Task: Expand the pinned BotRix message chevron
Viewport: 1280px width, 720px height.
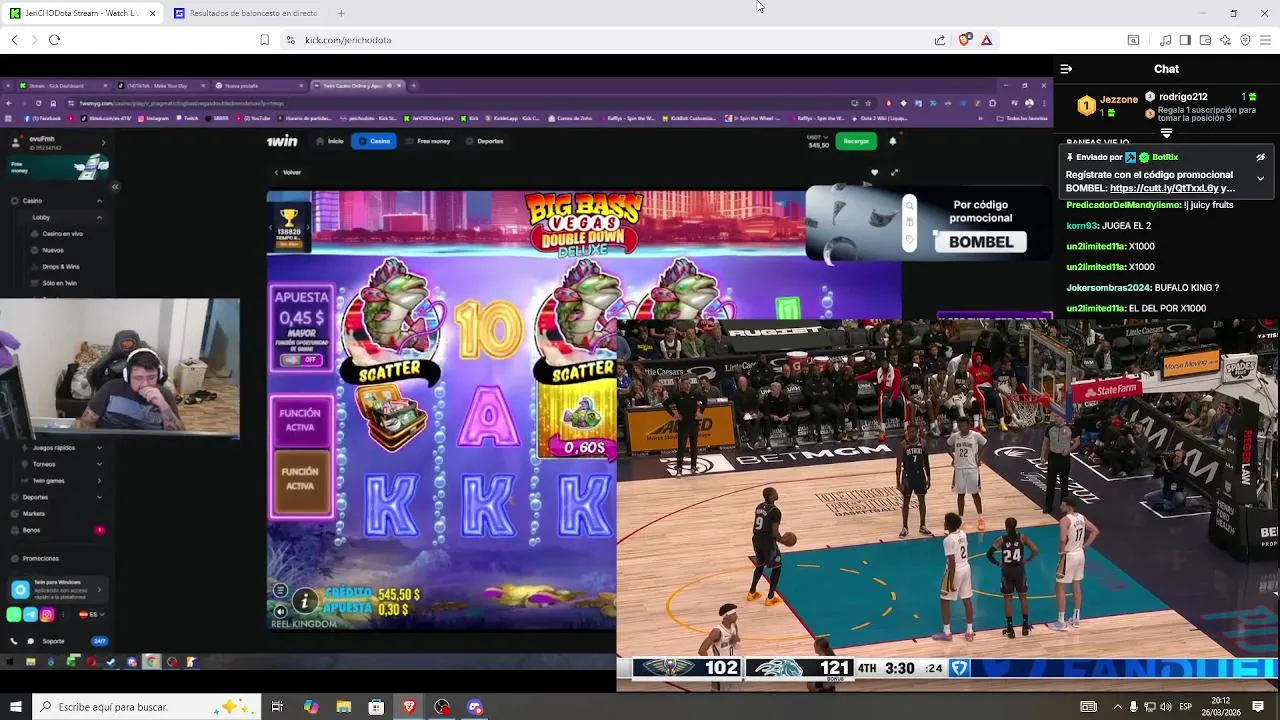Action: 1260,178
